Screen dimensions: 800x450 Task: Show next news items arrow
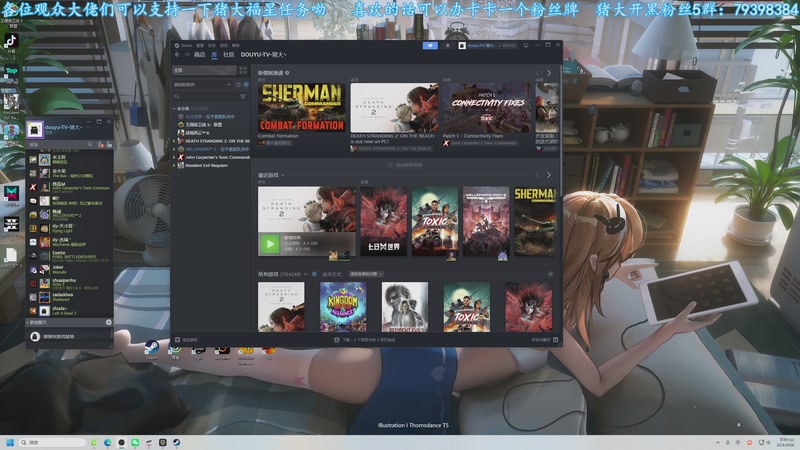coord(549,73)
